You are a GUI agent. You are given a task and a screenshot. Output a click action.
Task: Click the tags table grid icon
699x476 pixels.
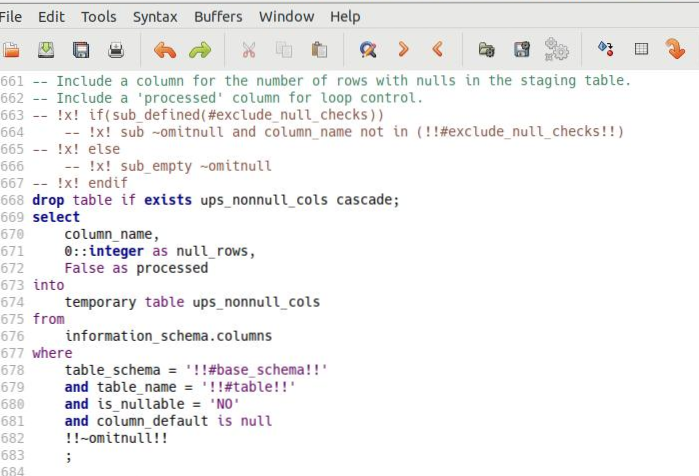641,49
